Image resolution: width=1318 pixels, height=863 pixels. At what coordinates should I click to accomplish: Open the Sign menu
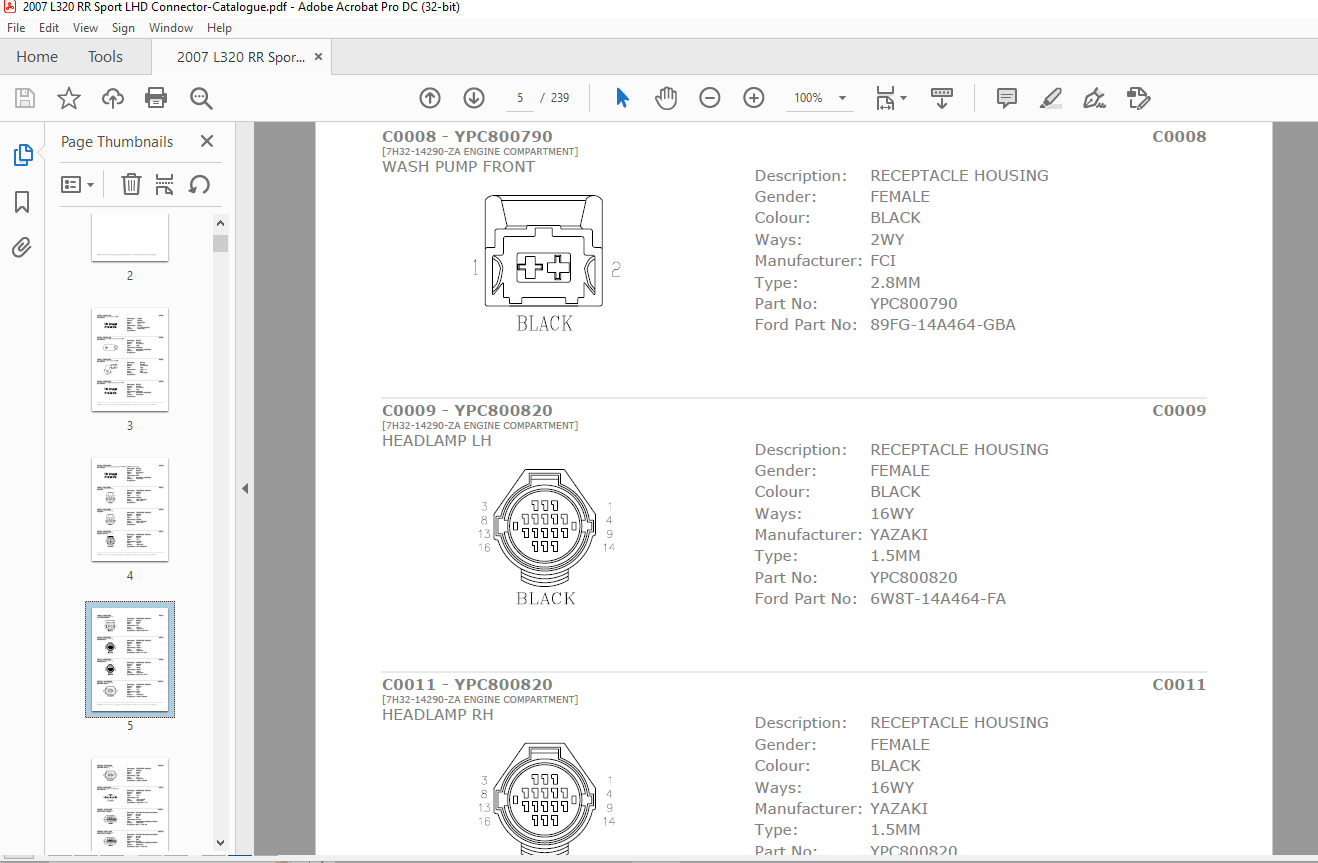coord(124,28)
